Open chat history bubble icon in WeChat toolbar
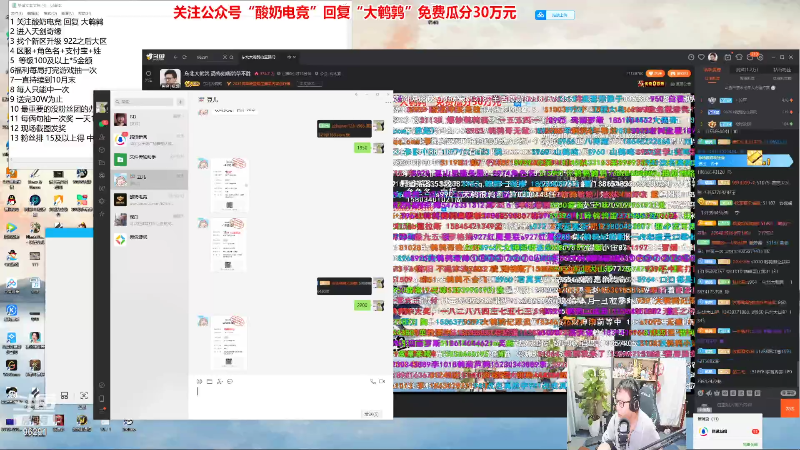Image resolution: width=800 pixels, height=450 pixels. coord(230,382)
